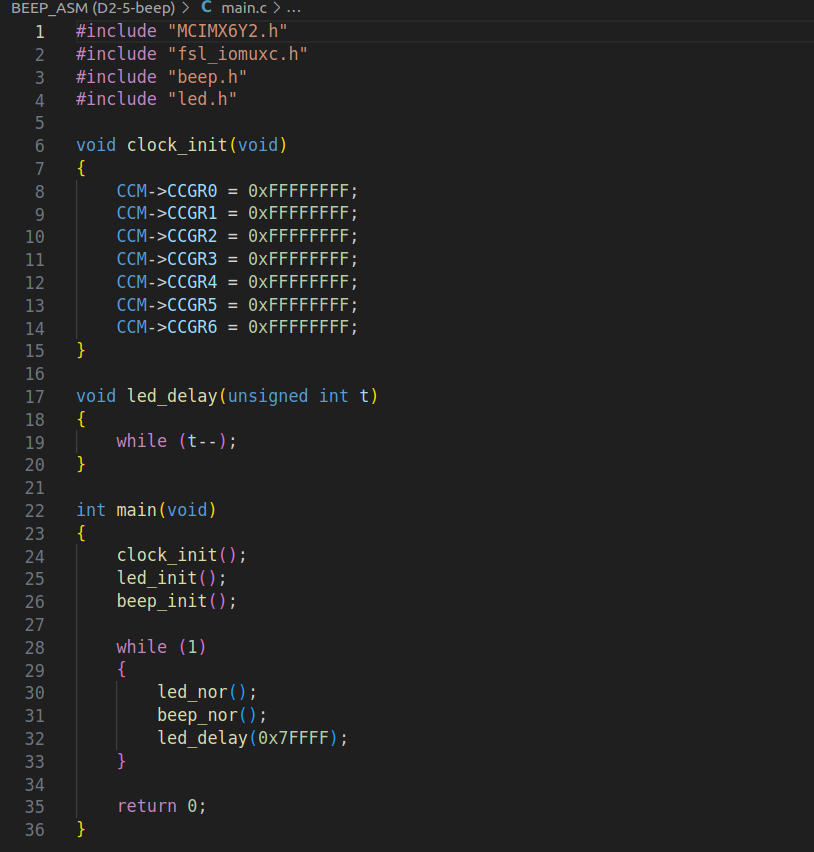Click the led_delay(0x7FFFF) call
The width and height of the screenshot is (814, 852).
click(252, 738)
